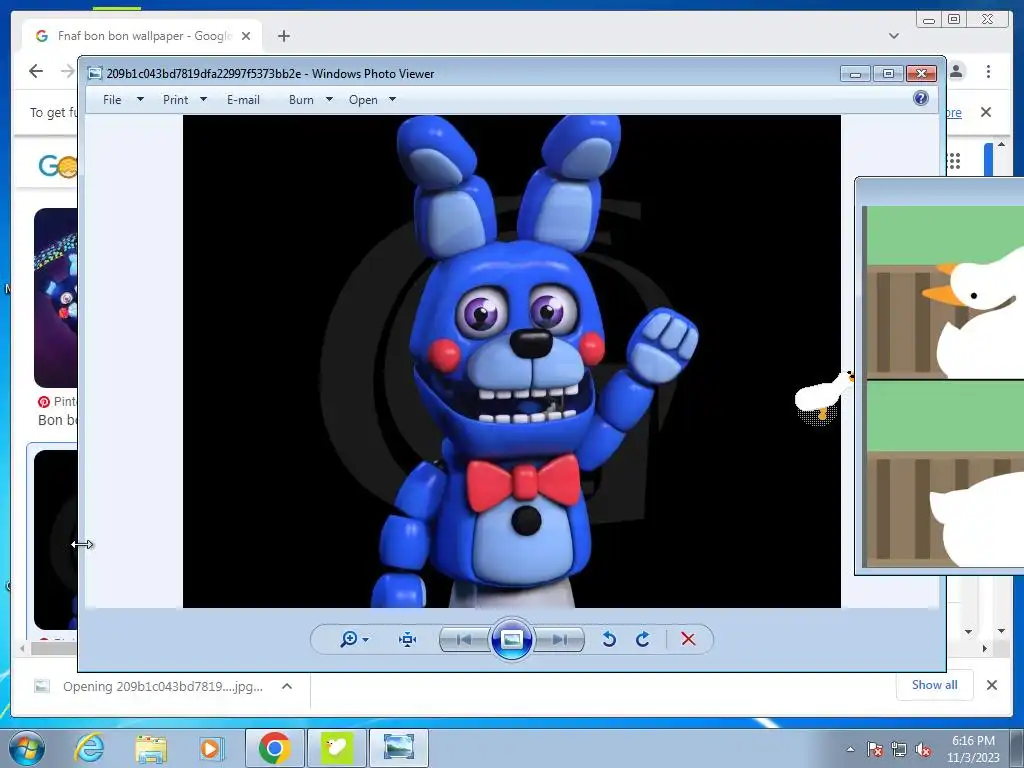Viewport: 1024px width, 768px height.
Task: Open Chrome tab search chevron
Action: click(x=894, y=36)
